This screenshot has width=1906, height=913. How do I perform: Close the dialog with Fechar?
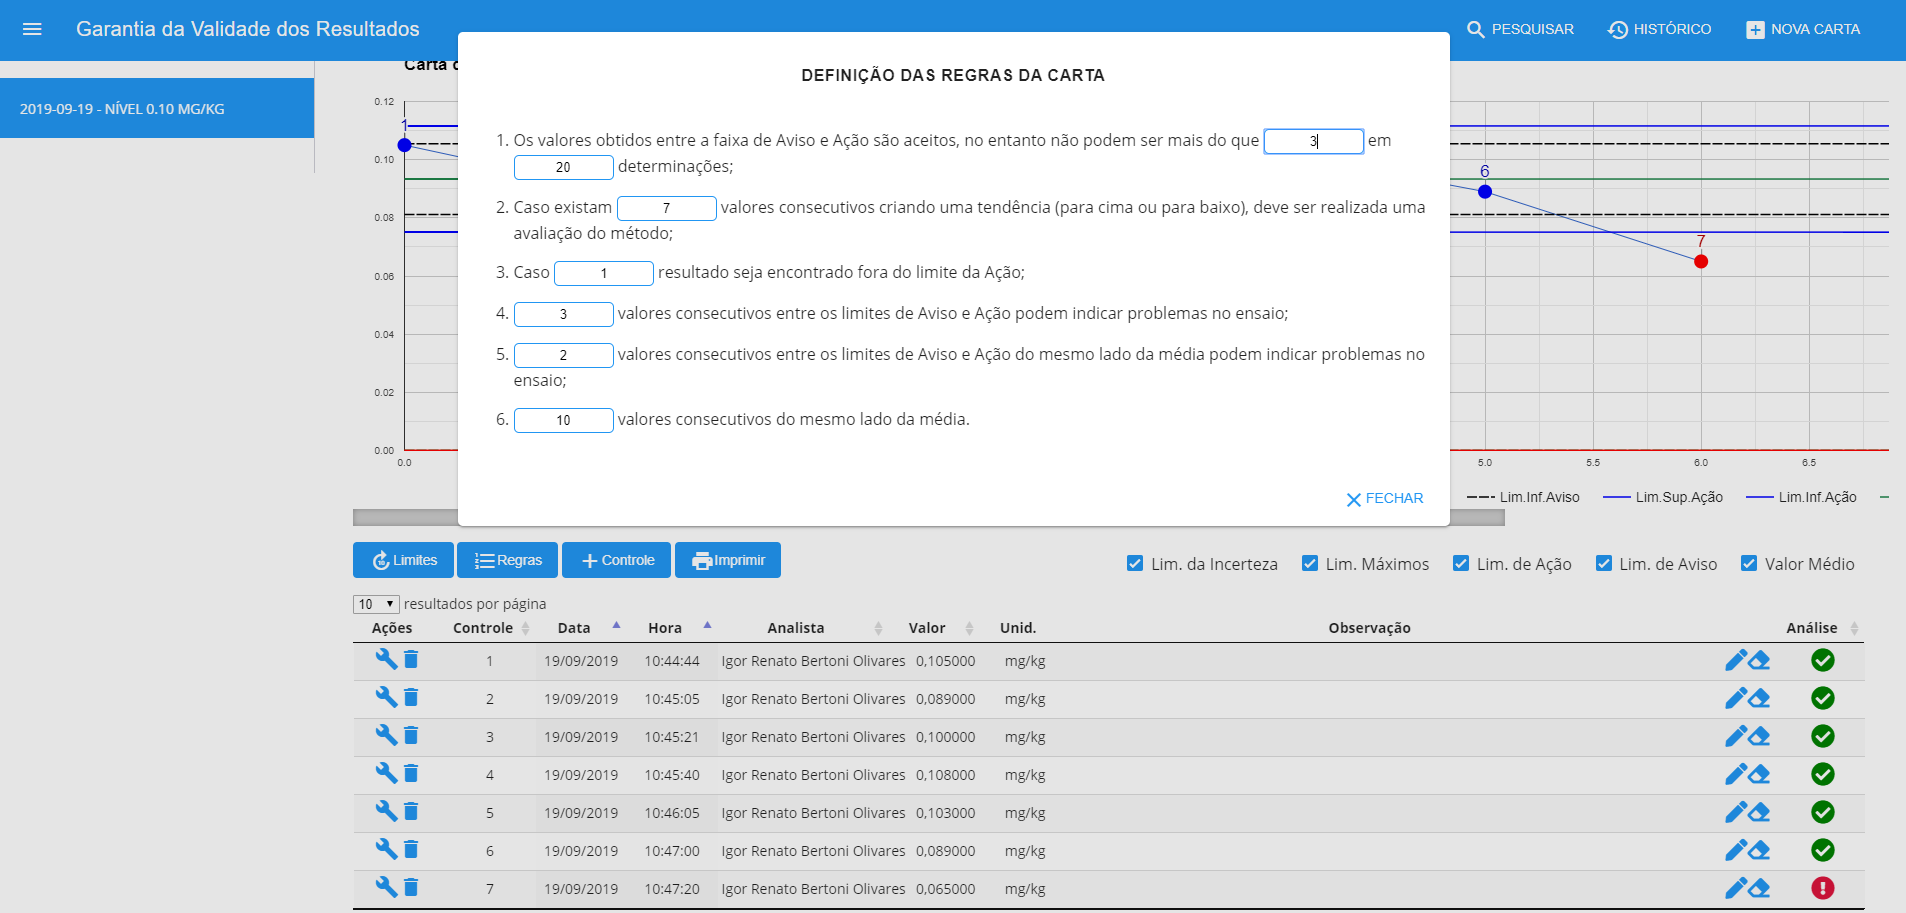1384,498
